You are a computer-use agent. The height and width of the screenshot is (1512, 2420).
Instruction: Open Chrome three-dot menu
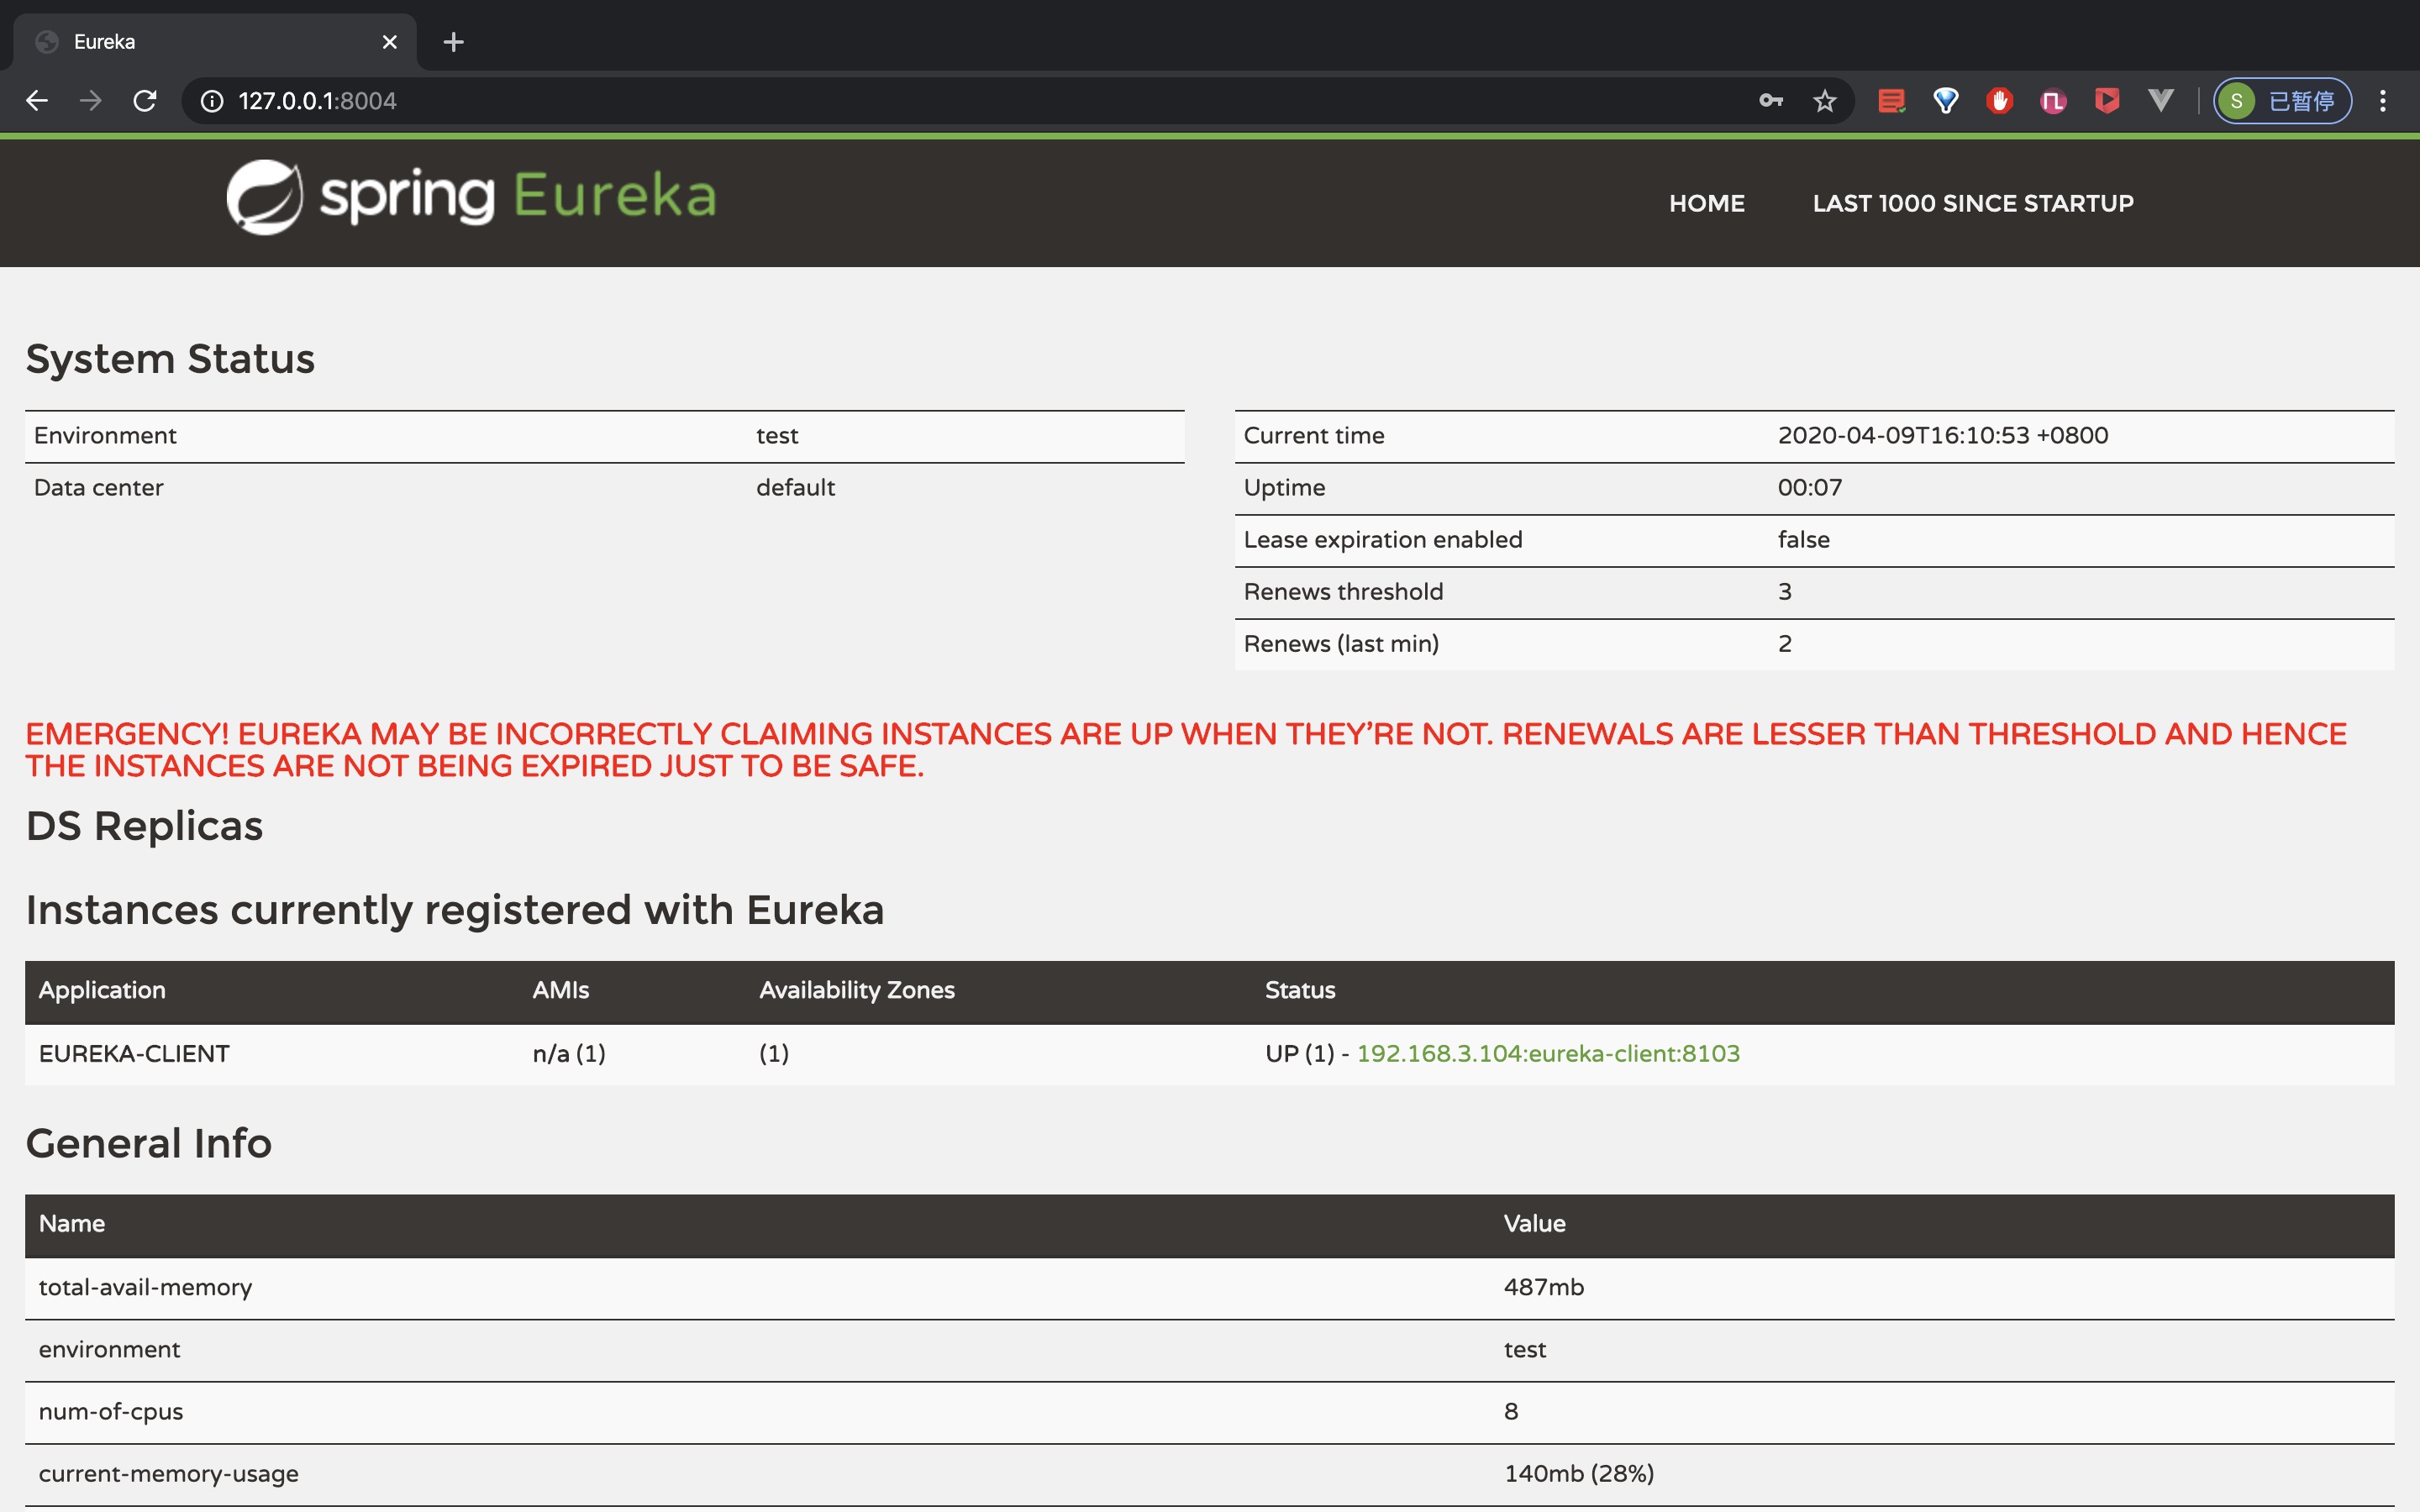[x=2382, y=100]
